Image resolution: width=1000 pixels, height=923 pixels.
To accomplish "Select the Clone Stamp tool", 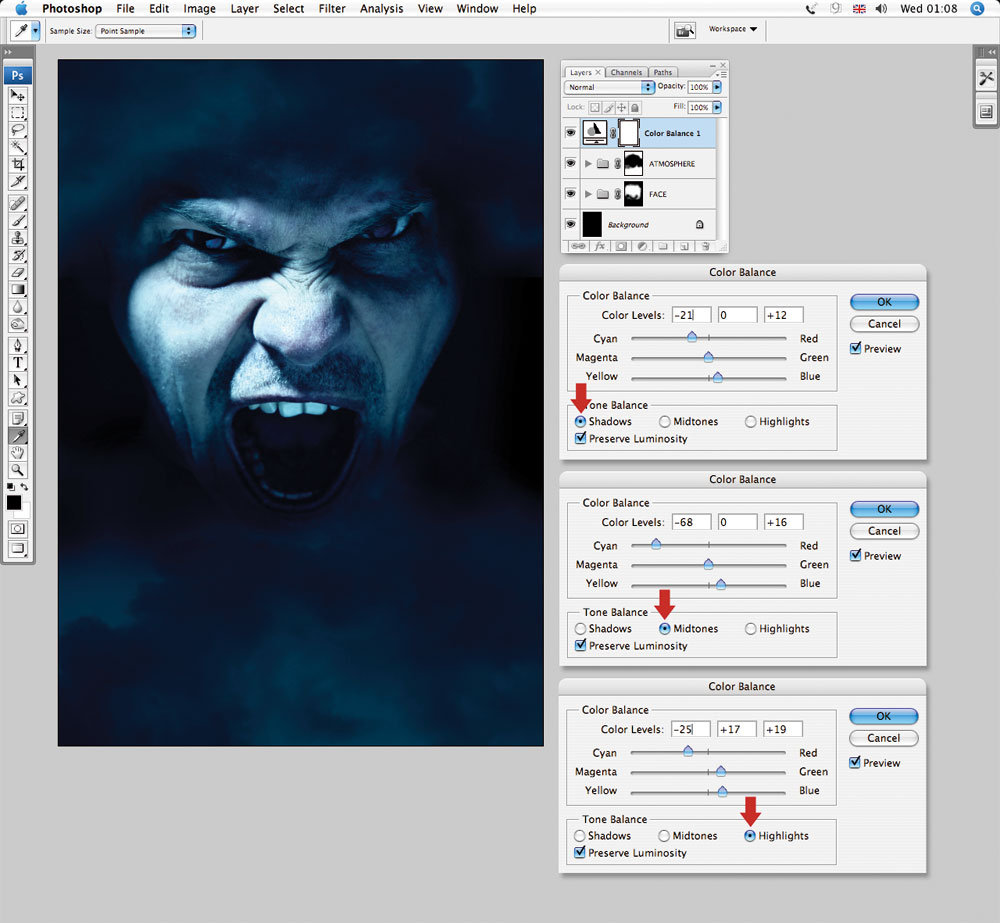I will pos(18,238).
